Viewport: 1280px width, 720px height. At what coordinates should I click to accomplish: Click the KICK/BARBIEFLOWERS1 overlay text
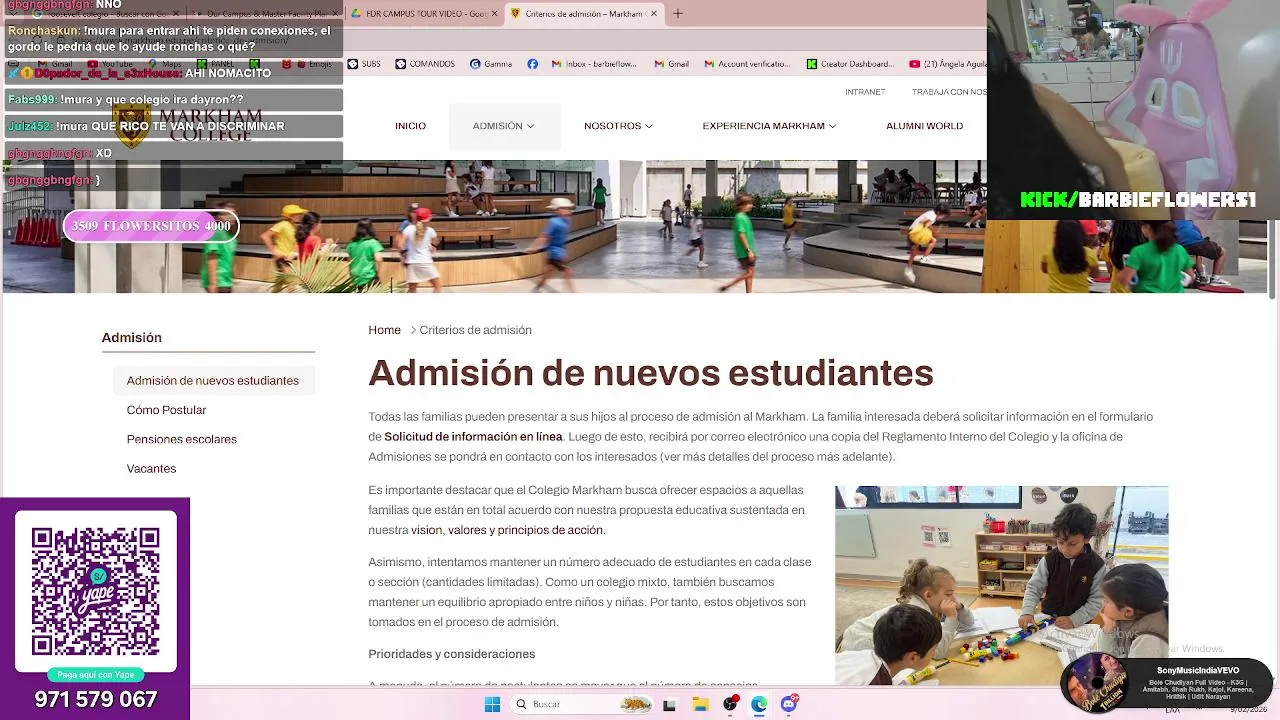1138,200
